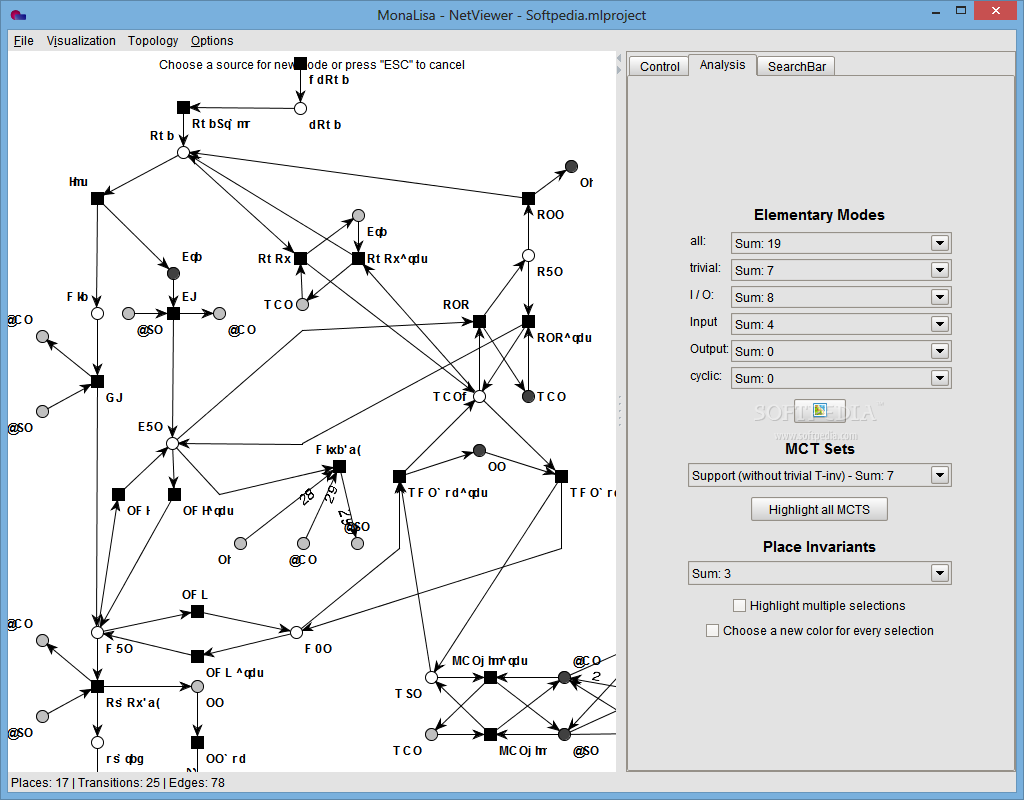Select the place node labeled TCOf
1024x800 pixels.
[479, 396]
